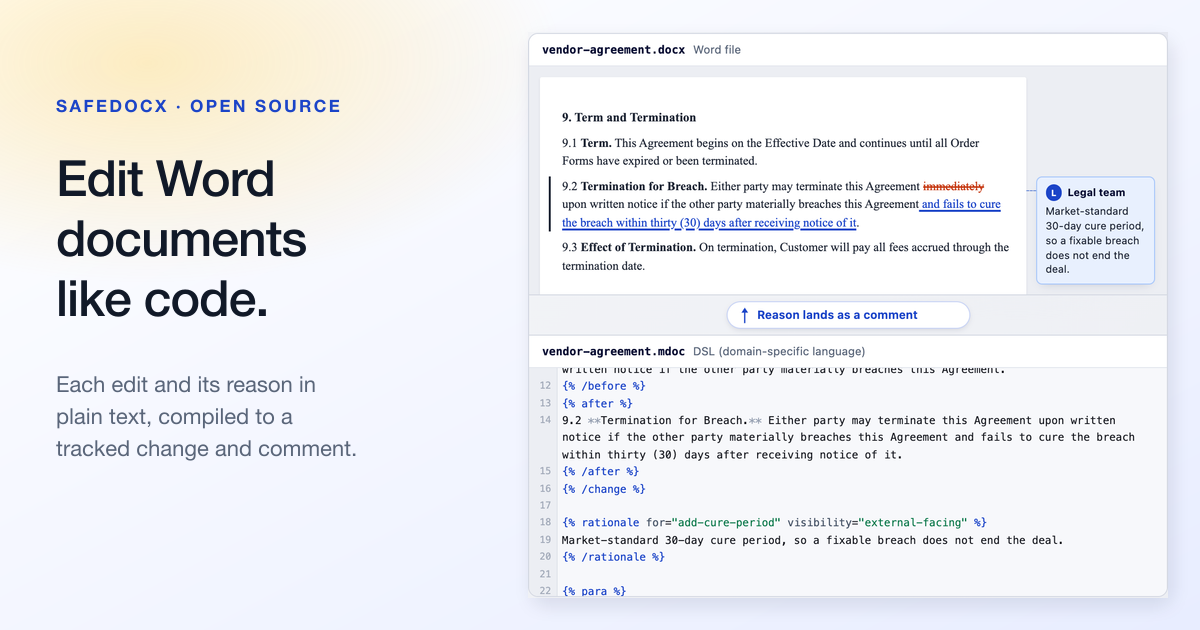The image size is (1200, 630).
Task: Select the 'Legal team' comment author name
Action: (1096, 192)
